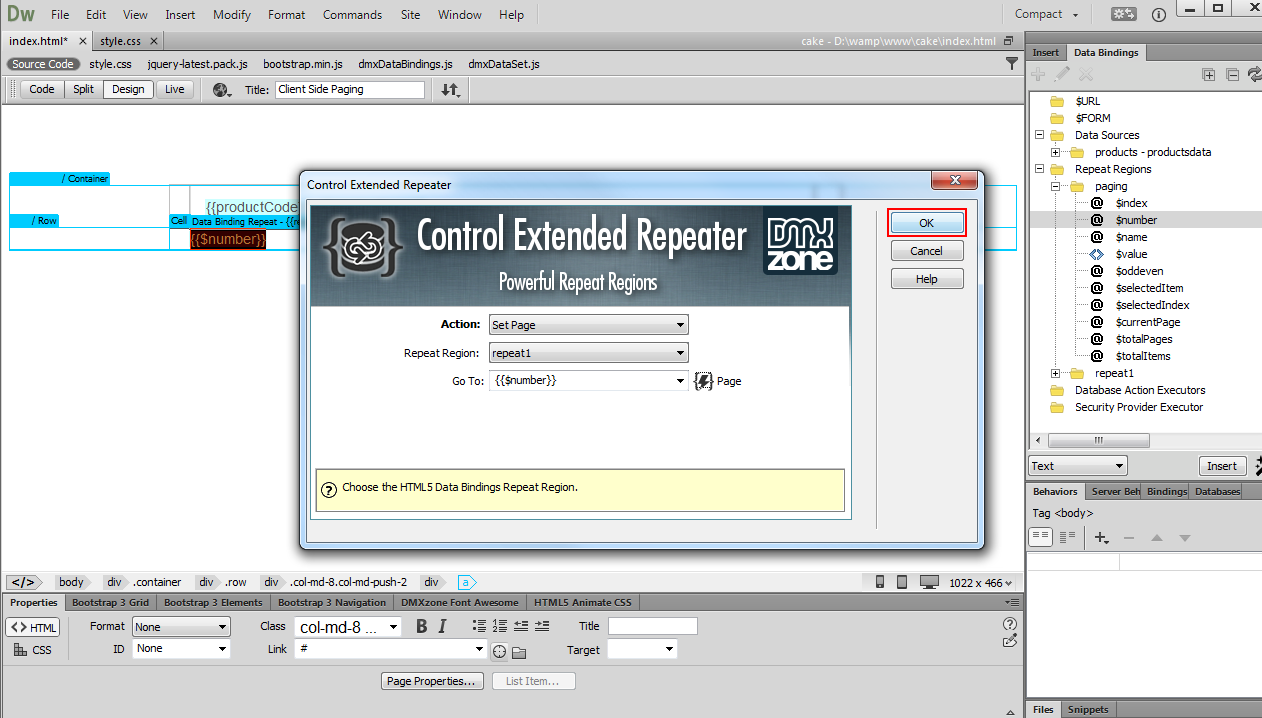Select the desktop size preview icon

tap(929, 582)
